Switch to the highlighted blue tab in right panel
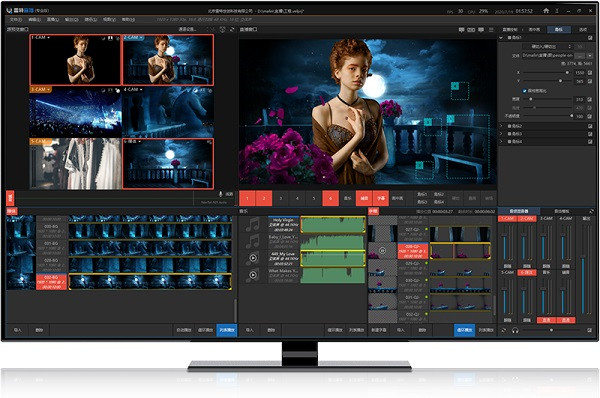 tap(559, 29)
